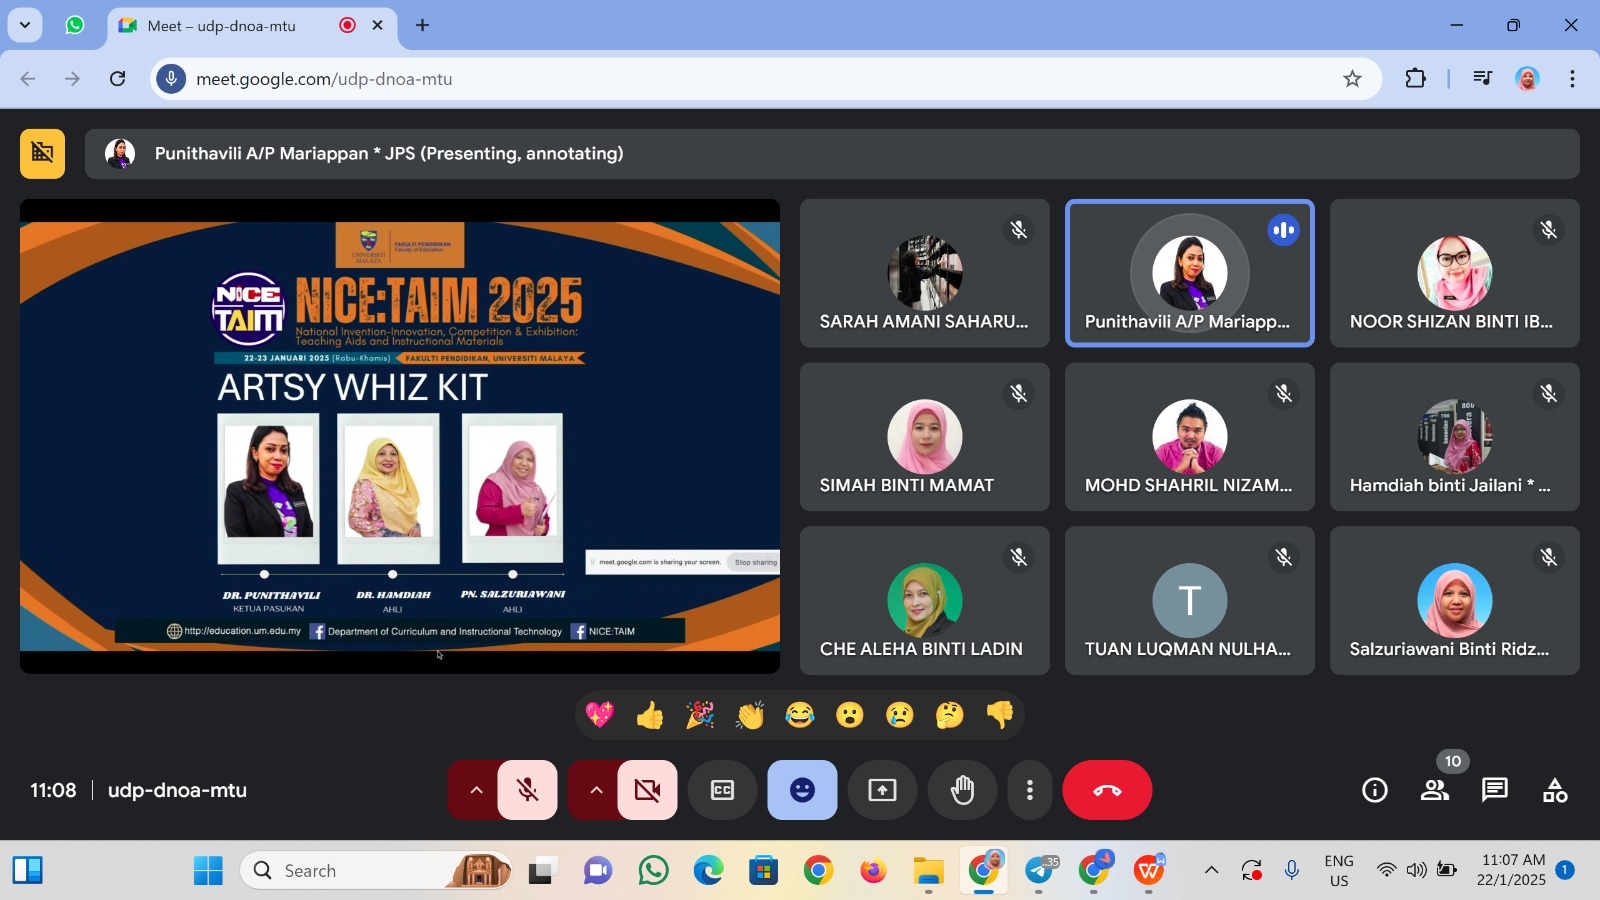Click the yellow annotation-hidden icon
This screenshot has height=900, width=1600.
42,153
